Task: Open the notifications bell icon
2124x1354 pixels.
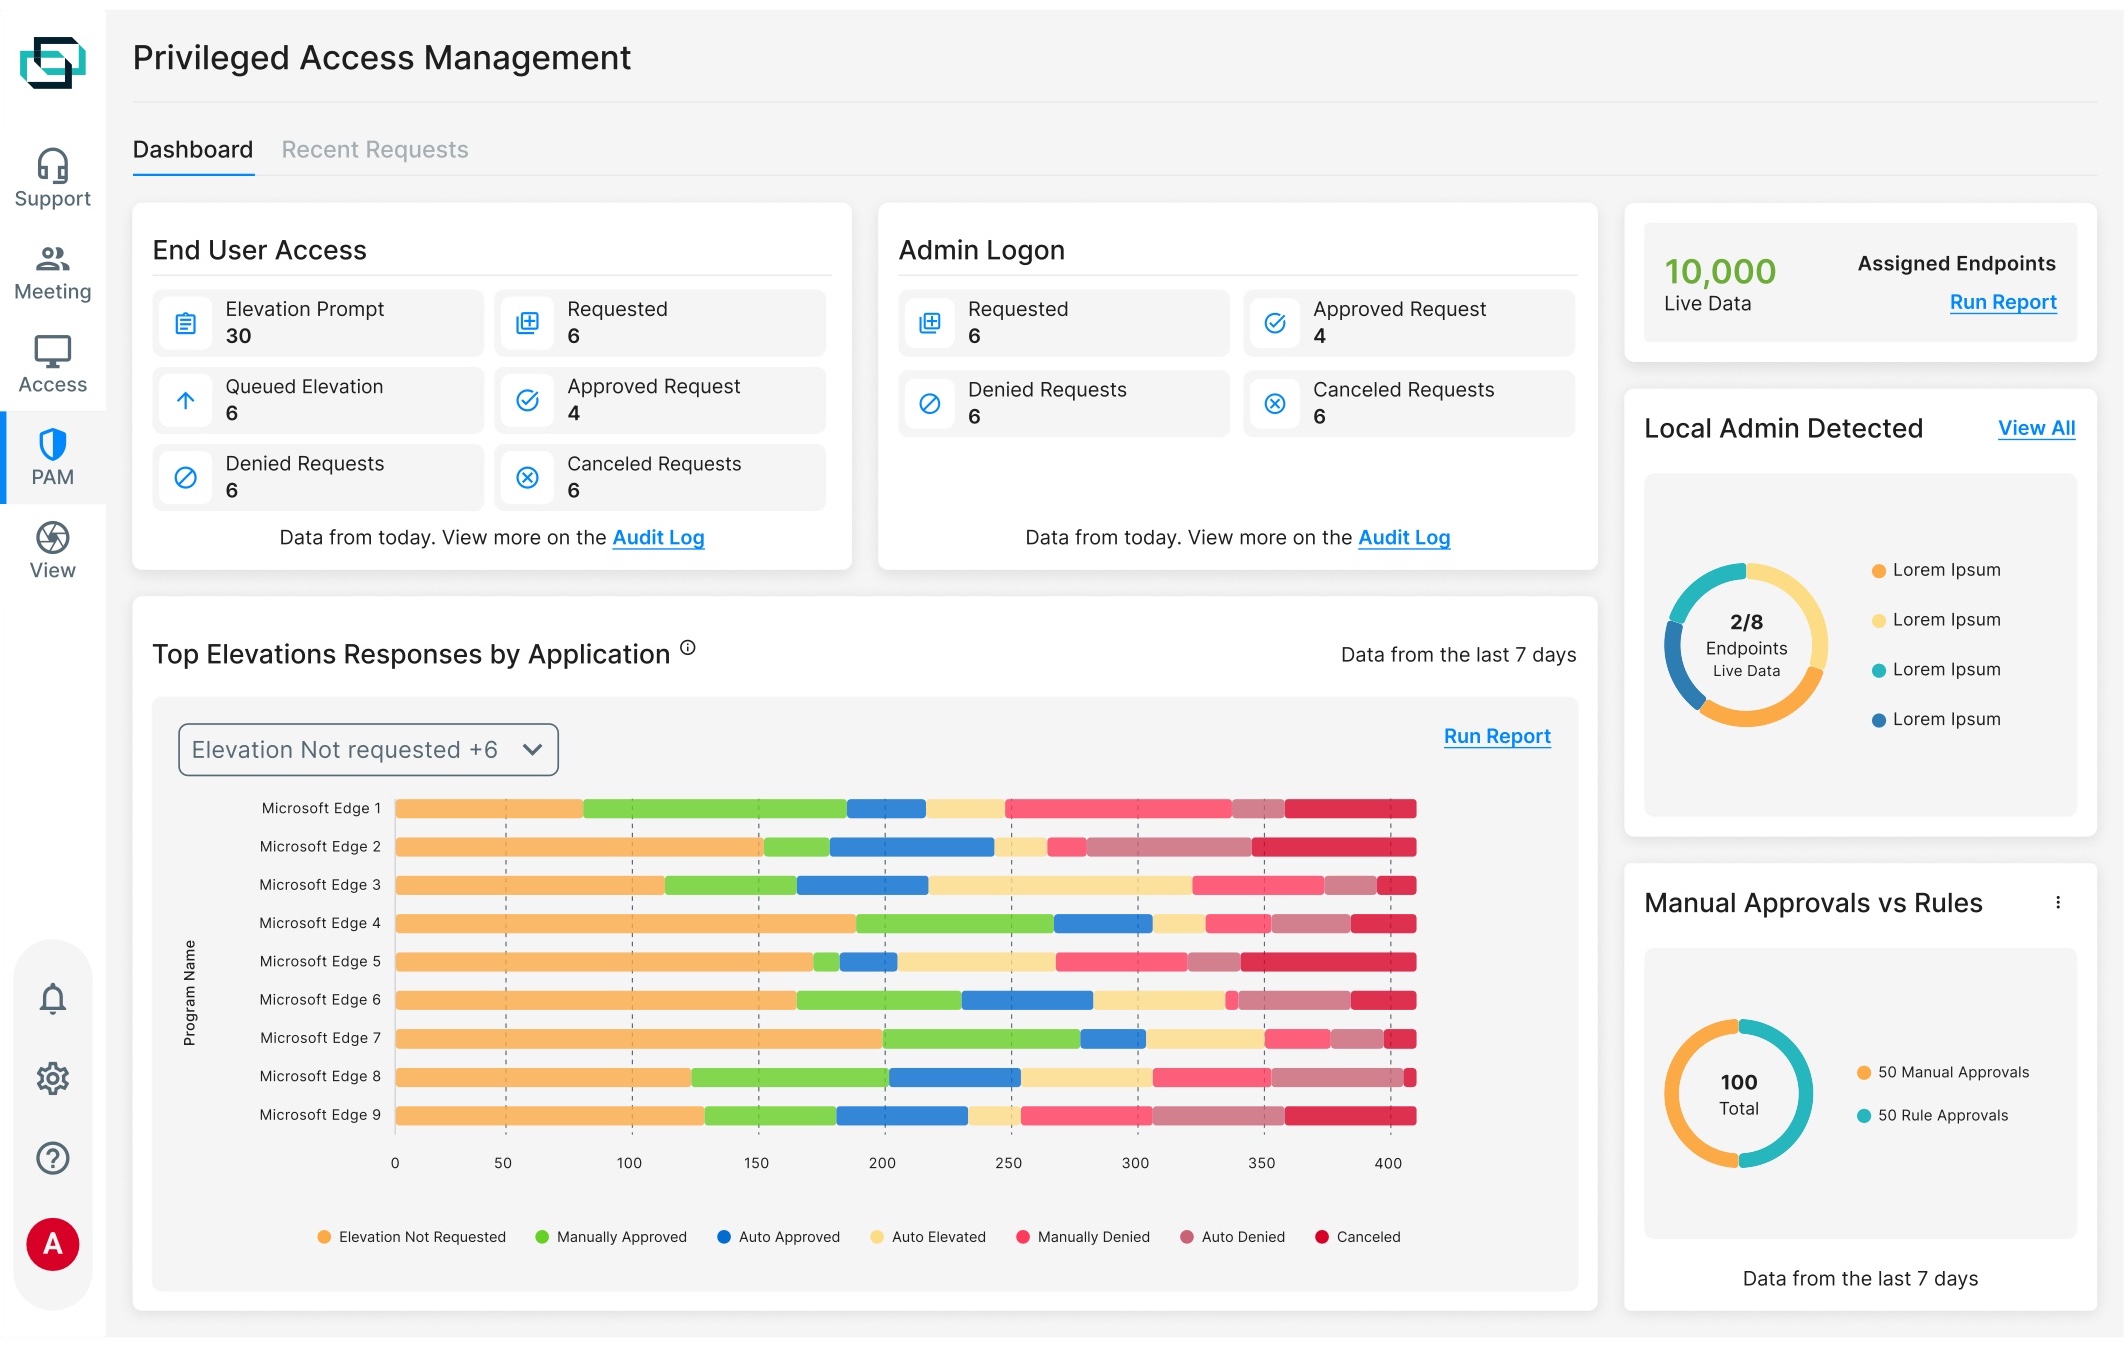Action: (x=52, y=998)
